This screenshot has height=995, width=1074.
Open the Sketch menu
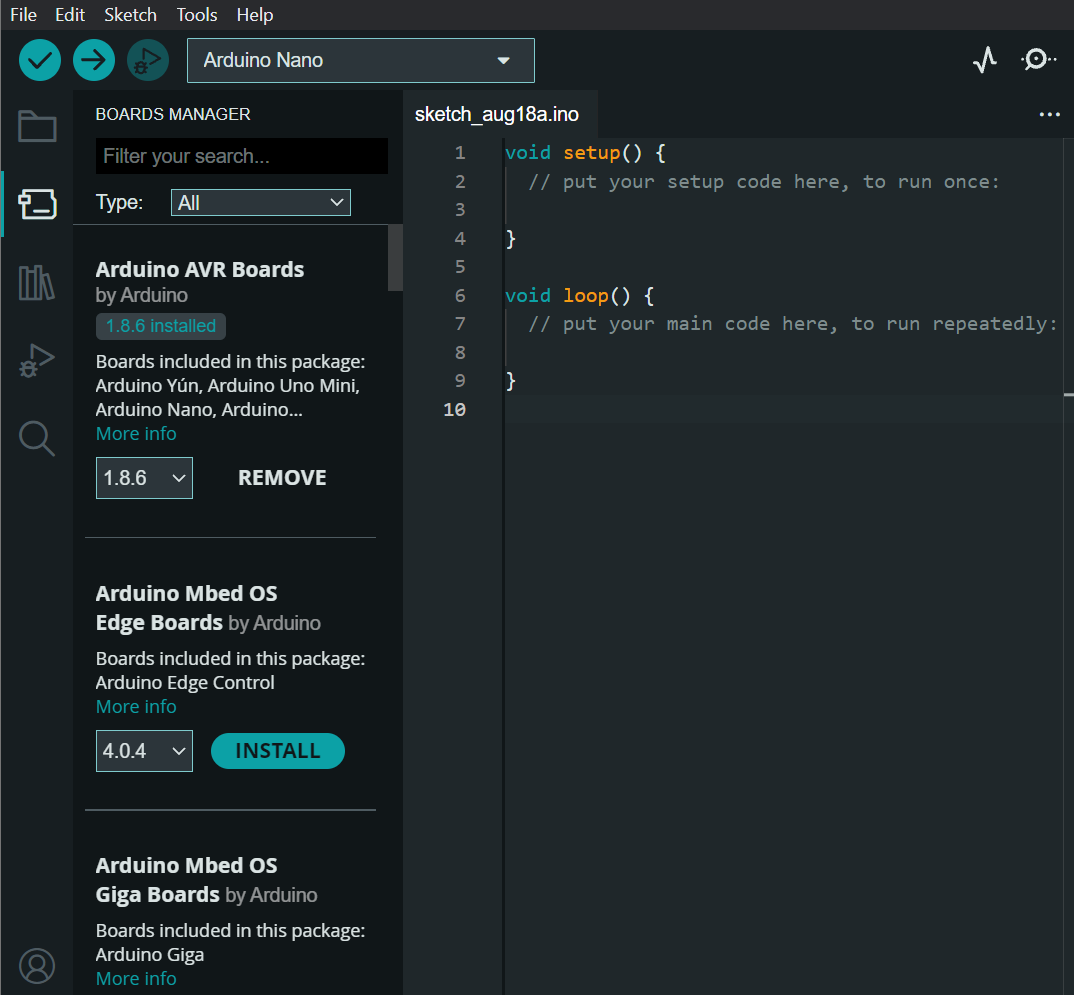click(130, 15)
